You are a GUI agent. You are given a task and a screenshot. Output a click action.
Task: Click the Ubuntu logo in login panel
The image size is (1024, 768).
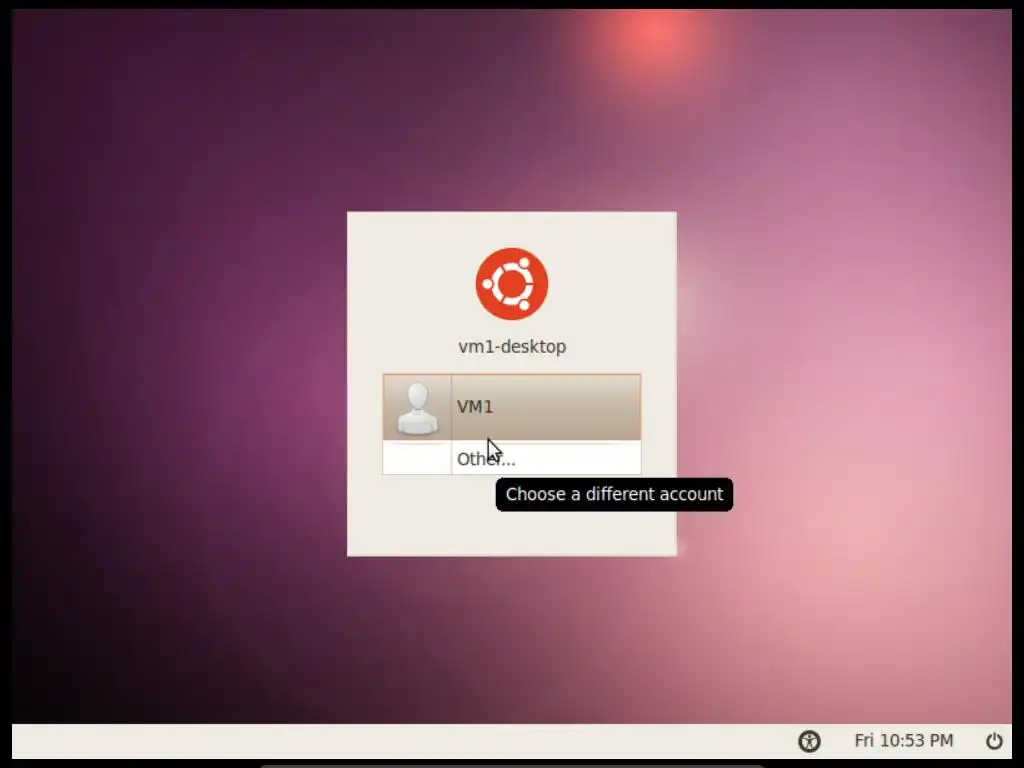511,283
